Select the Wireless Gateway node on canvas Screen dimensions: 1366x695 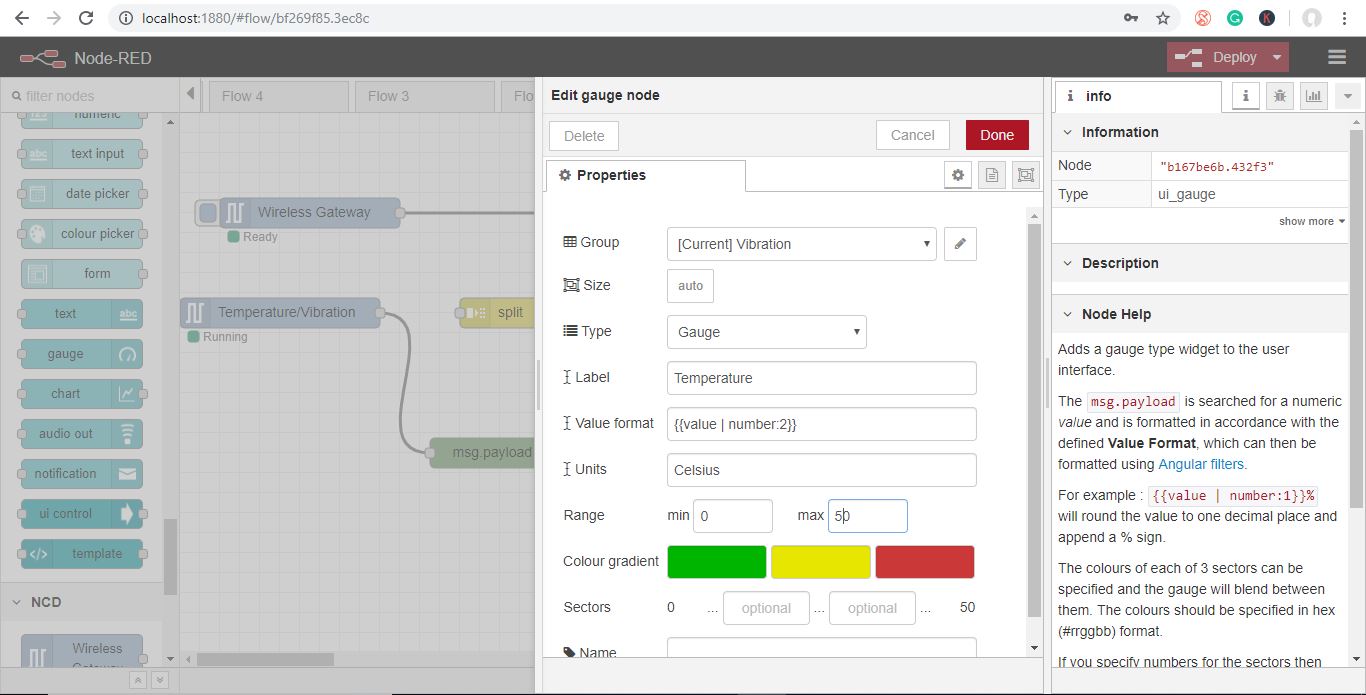pyautogui.click(x=309, y=212)
